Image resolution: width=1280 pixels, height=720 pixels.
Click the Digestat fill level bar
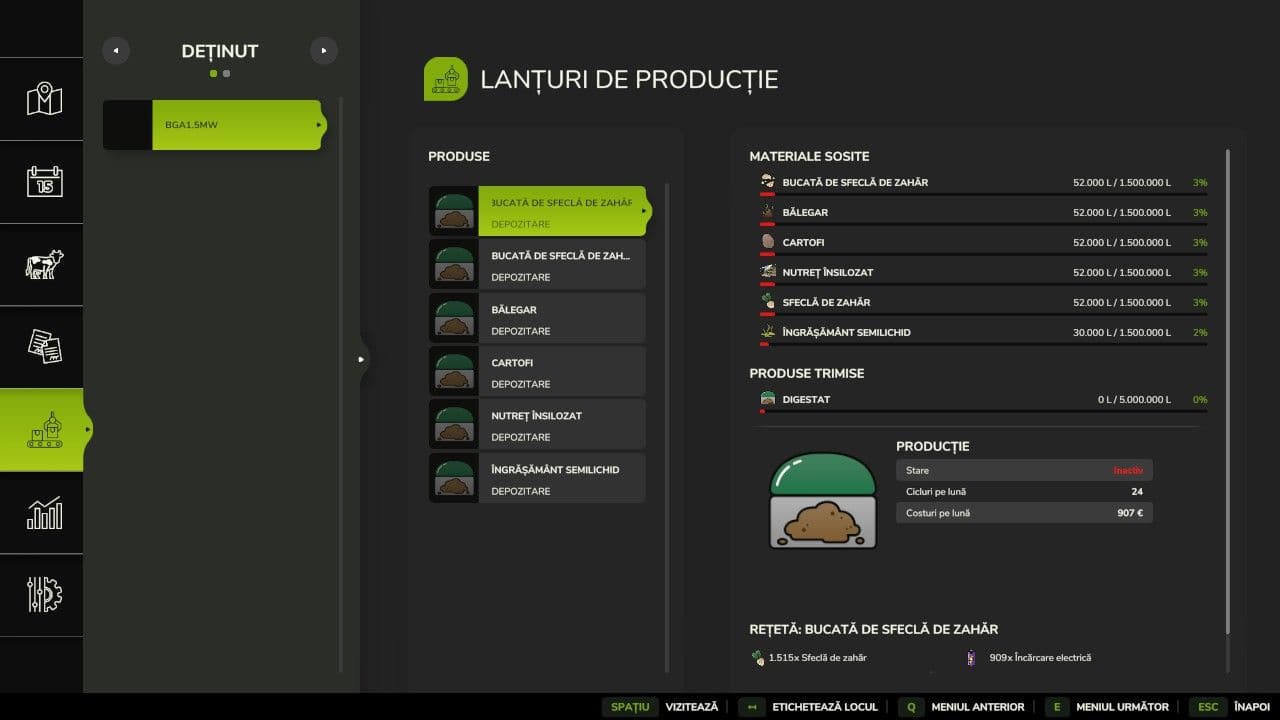982,410
